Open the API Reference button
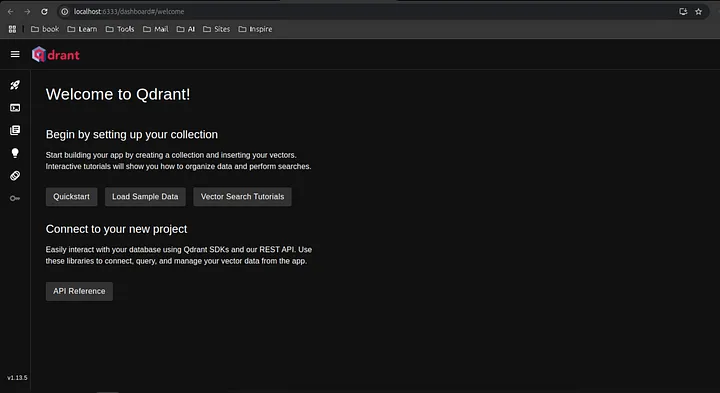This screenshot has height=393, width=720. tap(79, 291)
